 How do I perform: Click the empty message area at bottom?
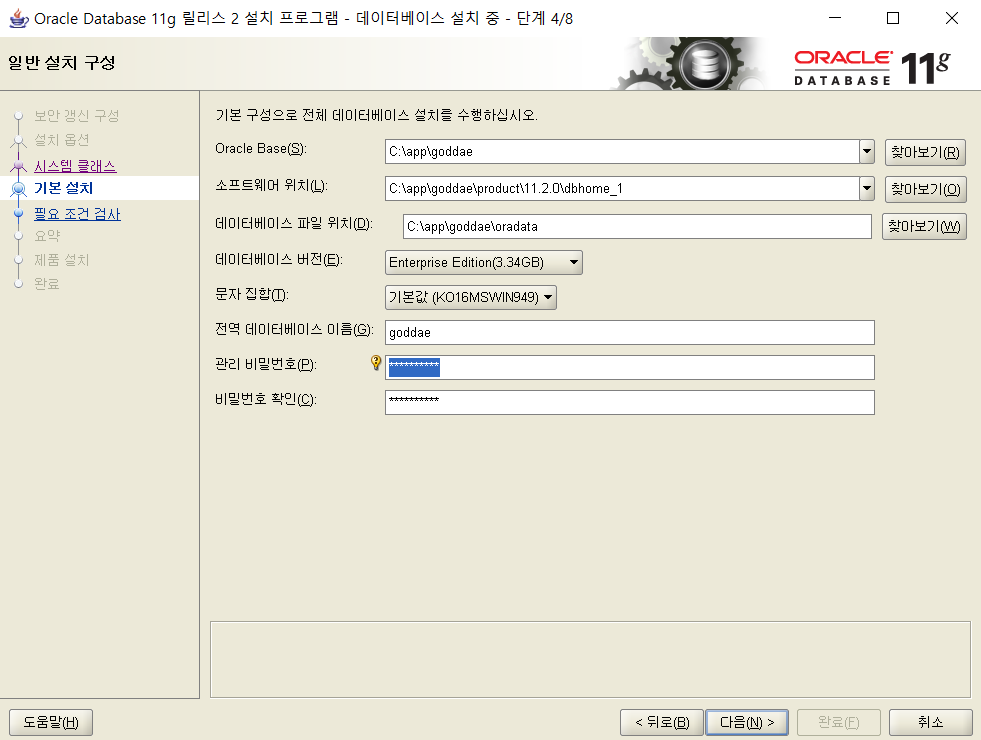(x=590, y=659)
